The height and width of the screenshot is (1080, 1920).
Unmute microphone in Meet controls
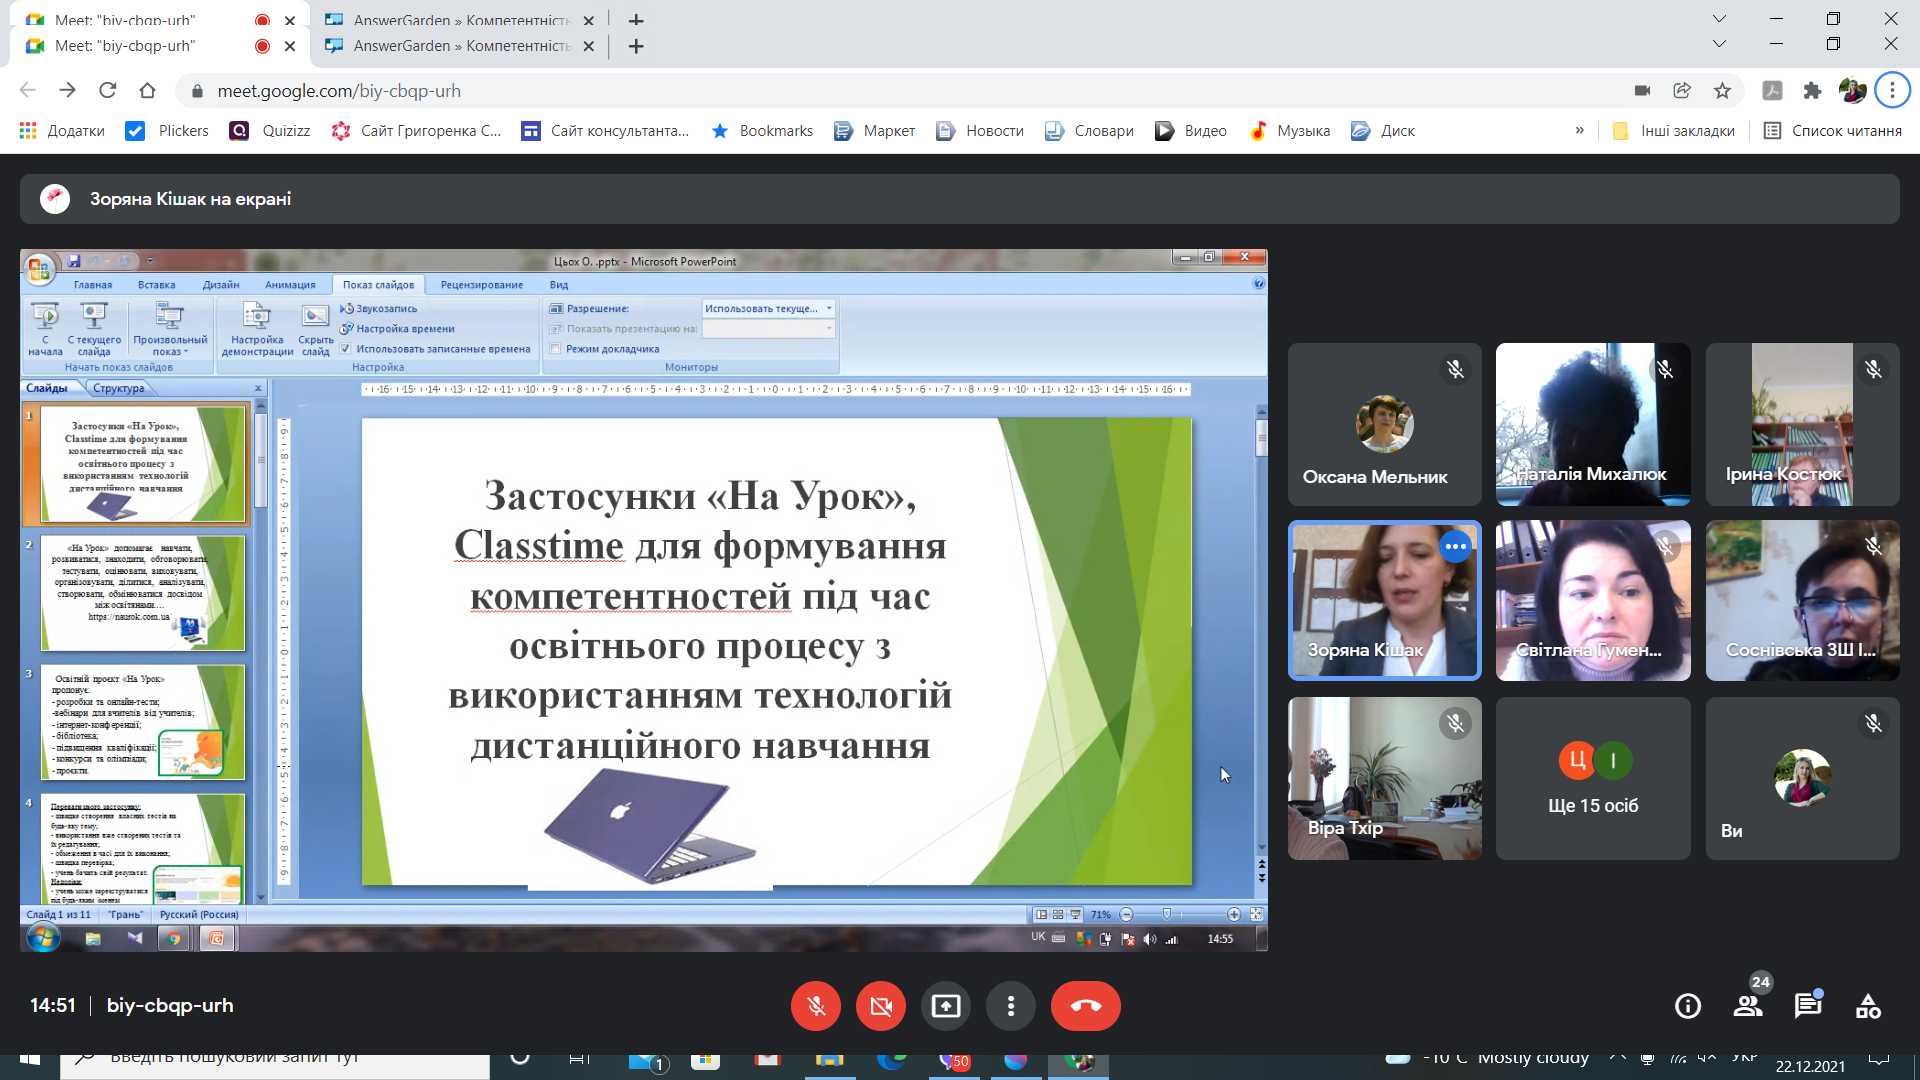tap(815, 1006)
